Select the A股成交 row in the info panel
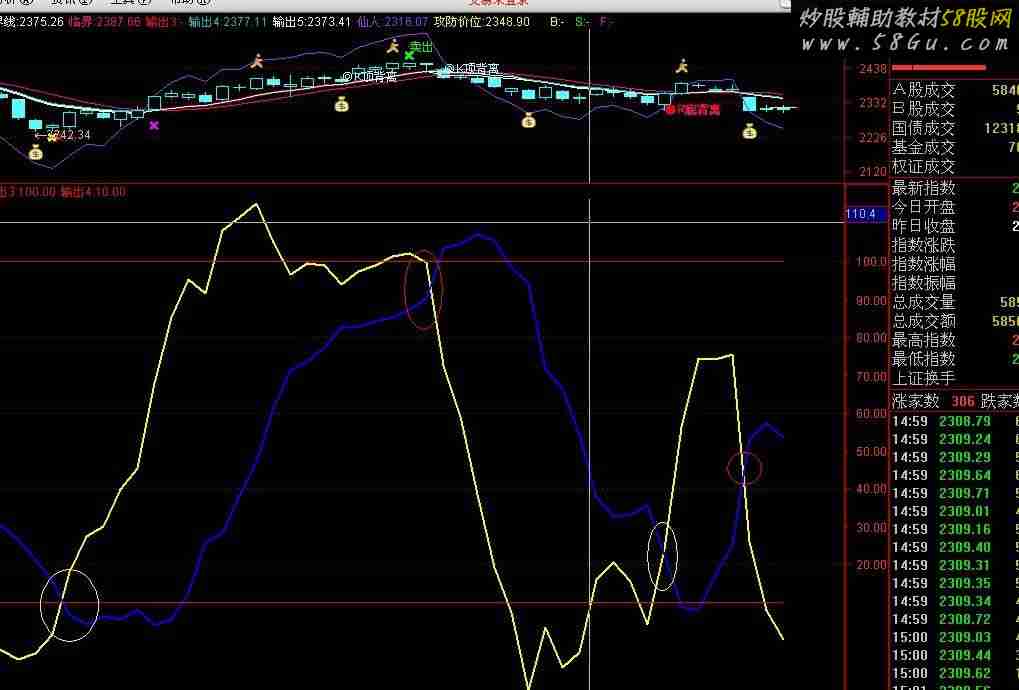Viewport: 1019px width, 690px height. pyautogui.click(x=924, y=90)
